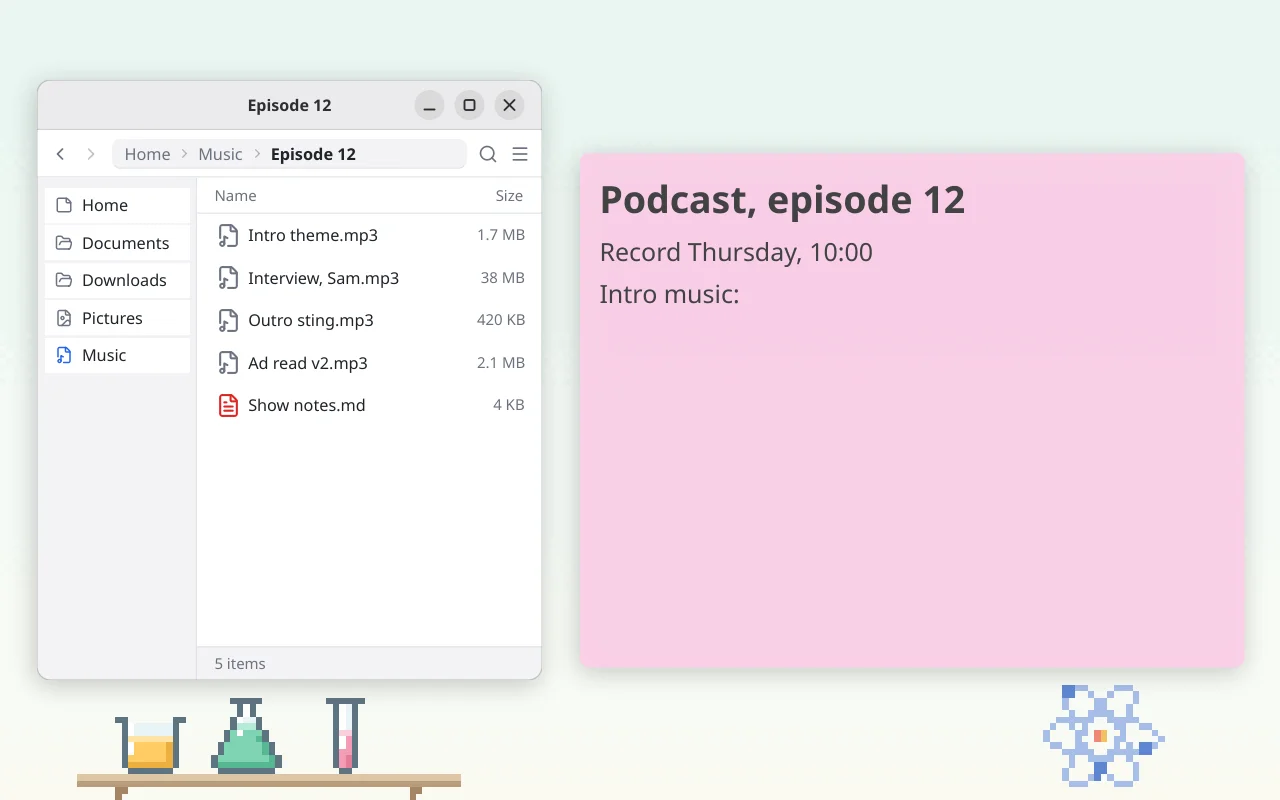The width and height of the screenshot is (1280, 800).
Task: Open the hamburger menu in file manager
Action: [x=520, y=154]
